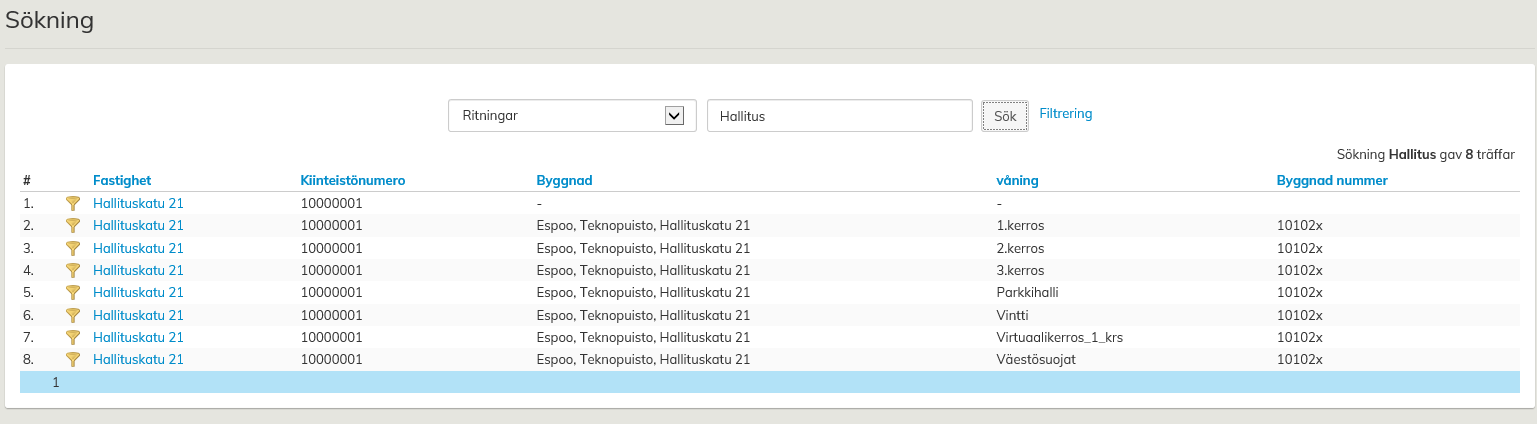
Task: Select page 1 in the pagination bar
Action: (x=56, y=382)
